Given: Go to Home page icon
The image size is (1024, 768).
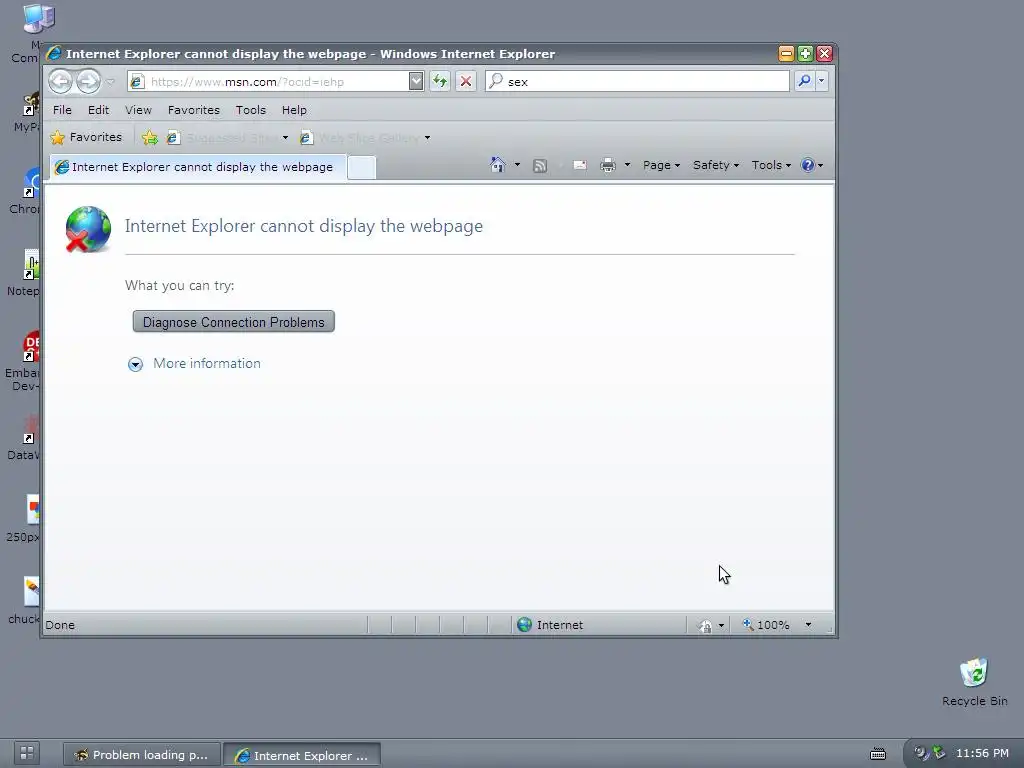Looking at the screenshot, I should (x=498, y=165).
